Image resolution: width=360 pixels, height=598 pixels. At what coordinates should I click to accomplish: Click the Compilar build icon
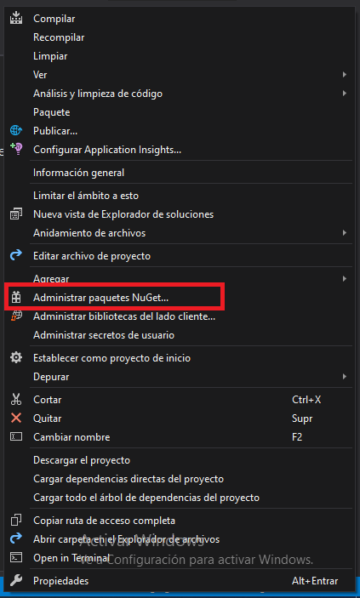pos(16,18)
